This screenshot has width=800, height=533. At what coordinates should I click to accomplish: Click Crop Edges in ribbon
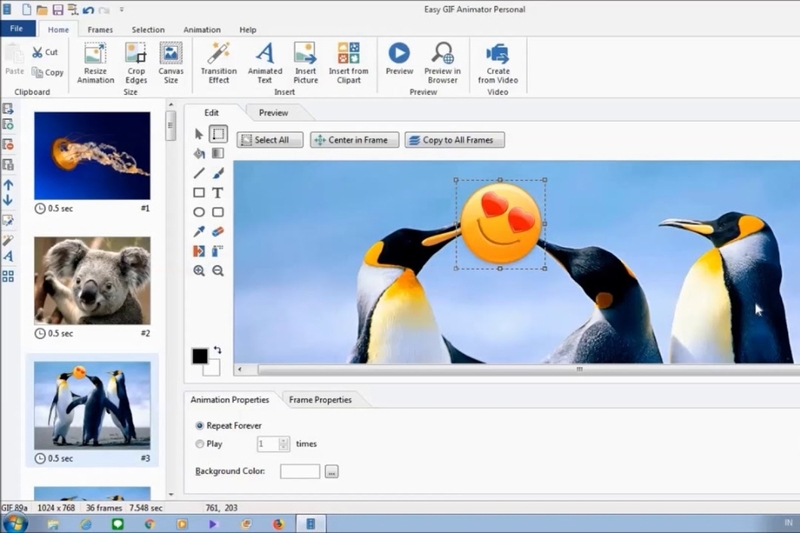[x=136, y=63]
